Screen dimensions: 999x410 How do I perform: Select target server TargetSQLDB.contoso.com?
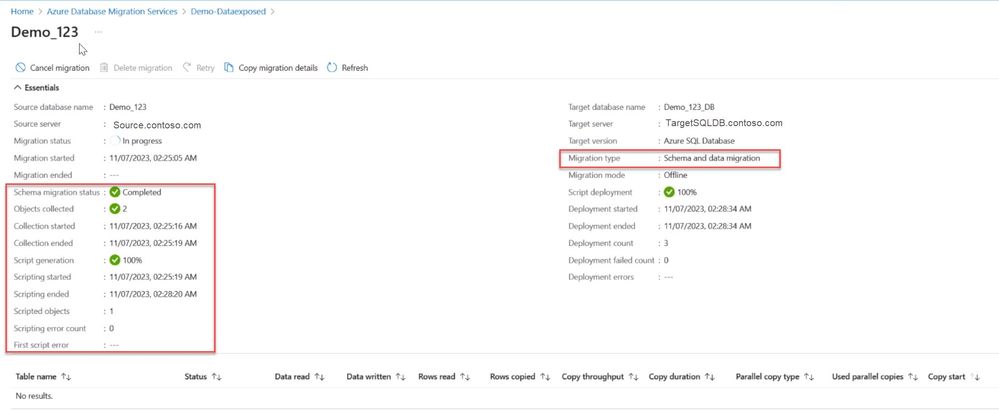click(724, 124)
